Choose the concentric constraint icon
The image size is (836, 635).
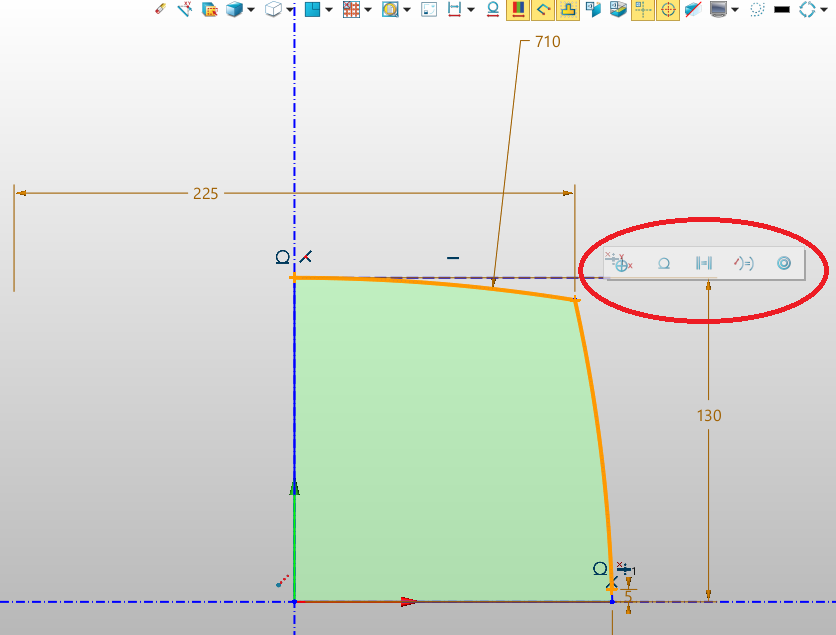[784, 263]
